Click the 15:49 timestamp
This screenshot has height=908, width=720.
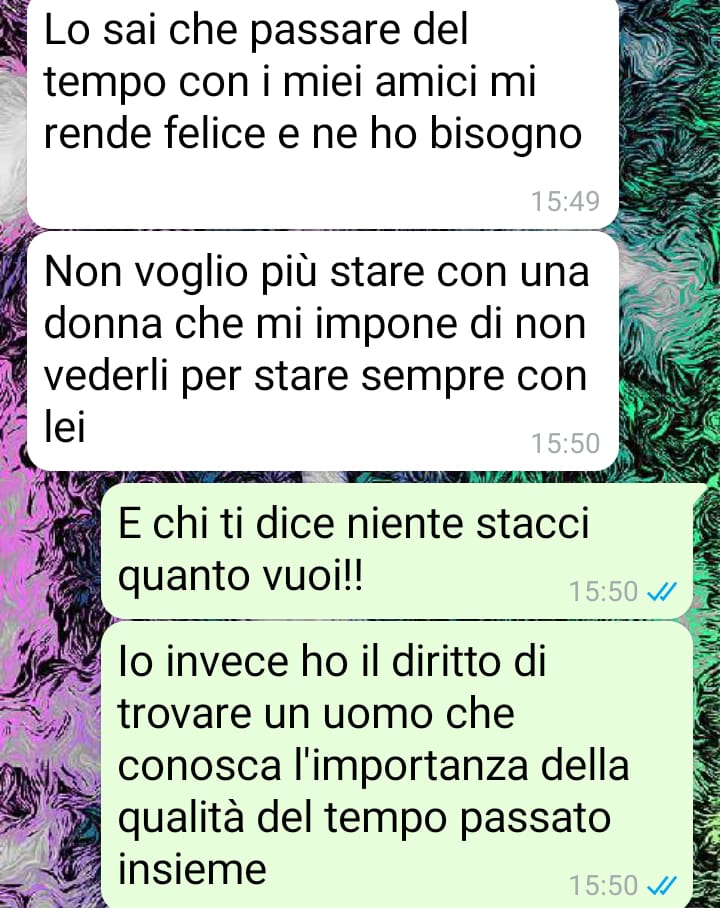click(x=565, y=202)
